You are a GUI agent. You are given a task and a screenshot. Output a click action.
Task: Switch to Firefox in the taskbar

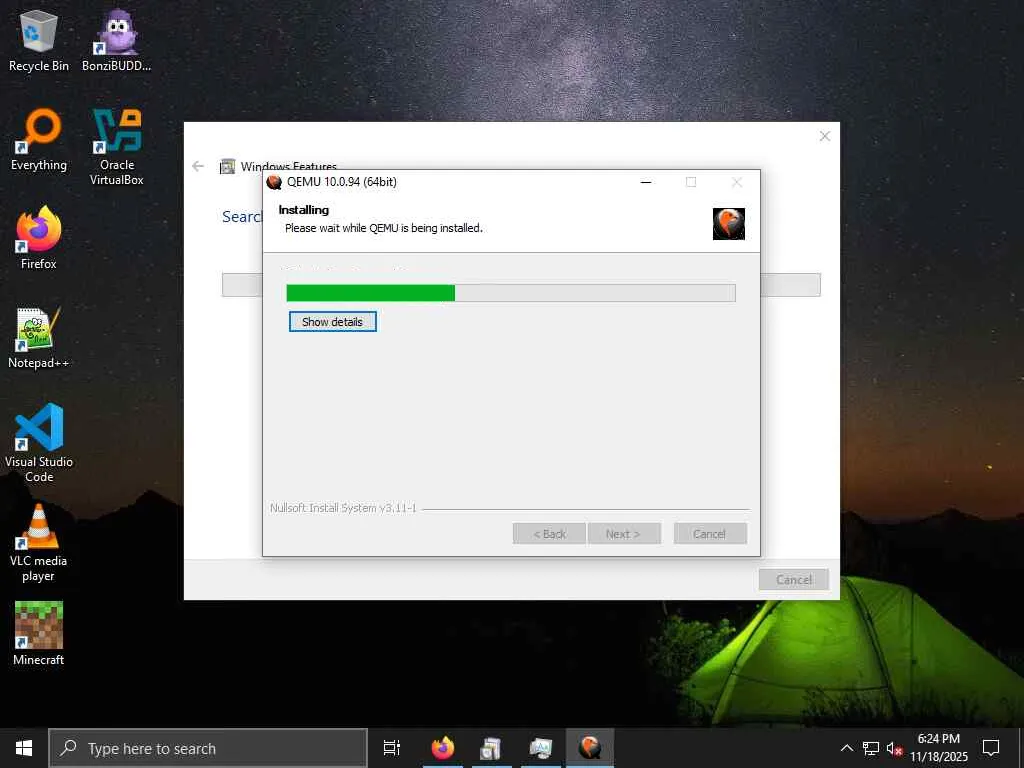[x=443, y=748]
